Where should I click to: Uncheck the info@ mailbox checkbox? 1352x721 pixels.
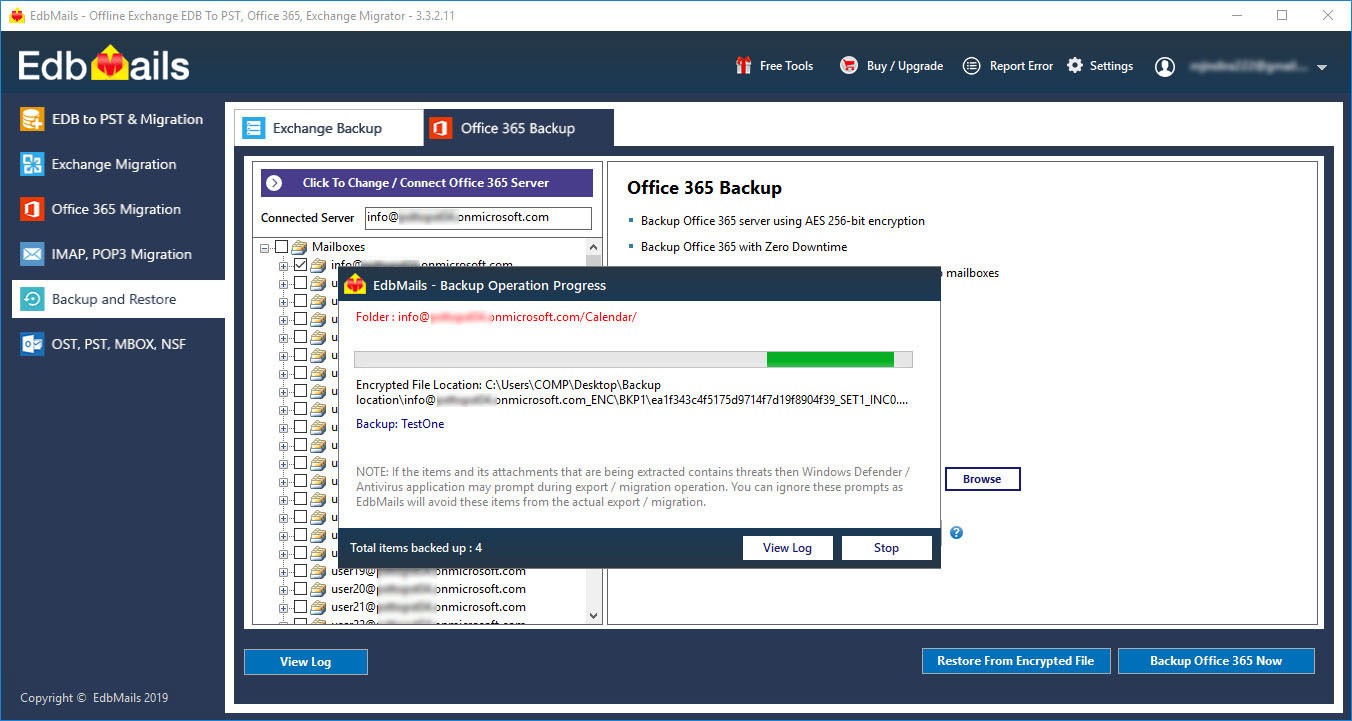point(300,265)
